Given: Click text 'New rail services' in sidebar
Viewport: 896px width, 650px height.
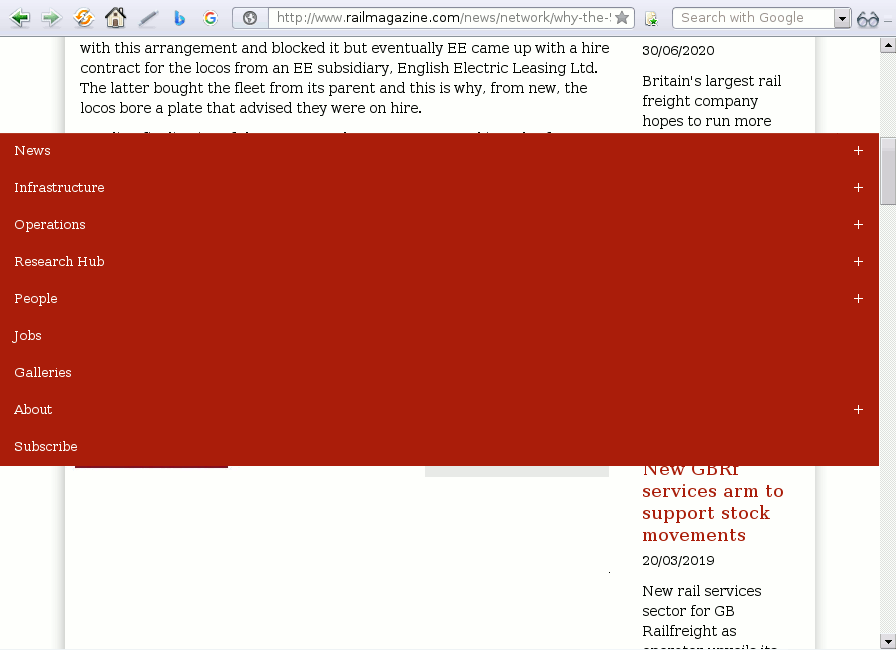Looking at the screenshot, I should pos(702,591).
